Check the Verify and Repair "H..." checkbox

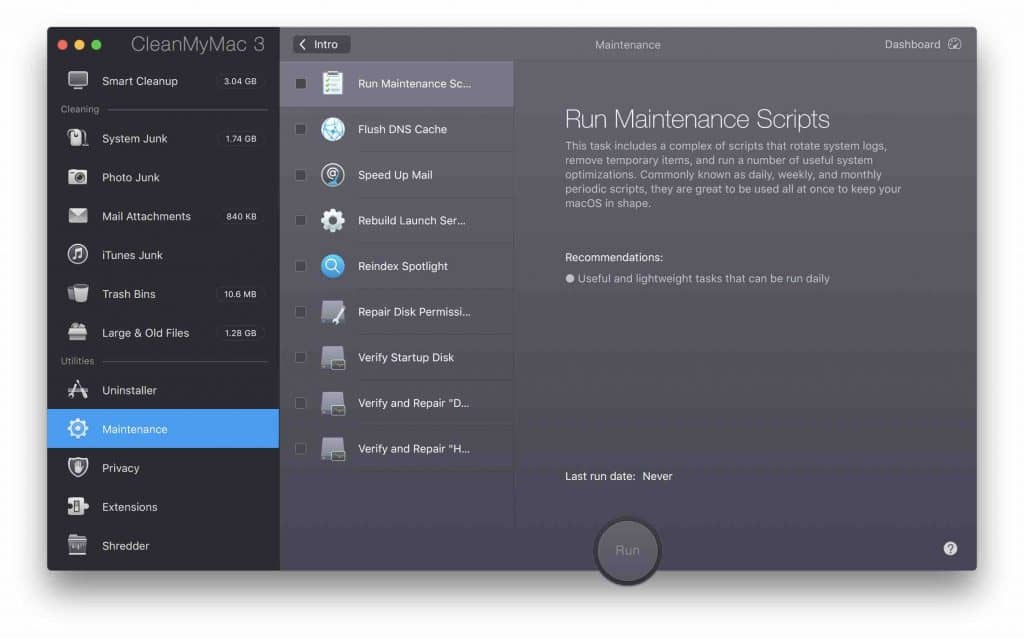pyautogui.click(x=300, y=449)
